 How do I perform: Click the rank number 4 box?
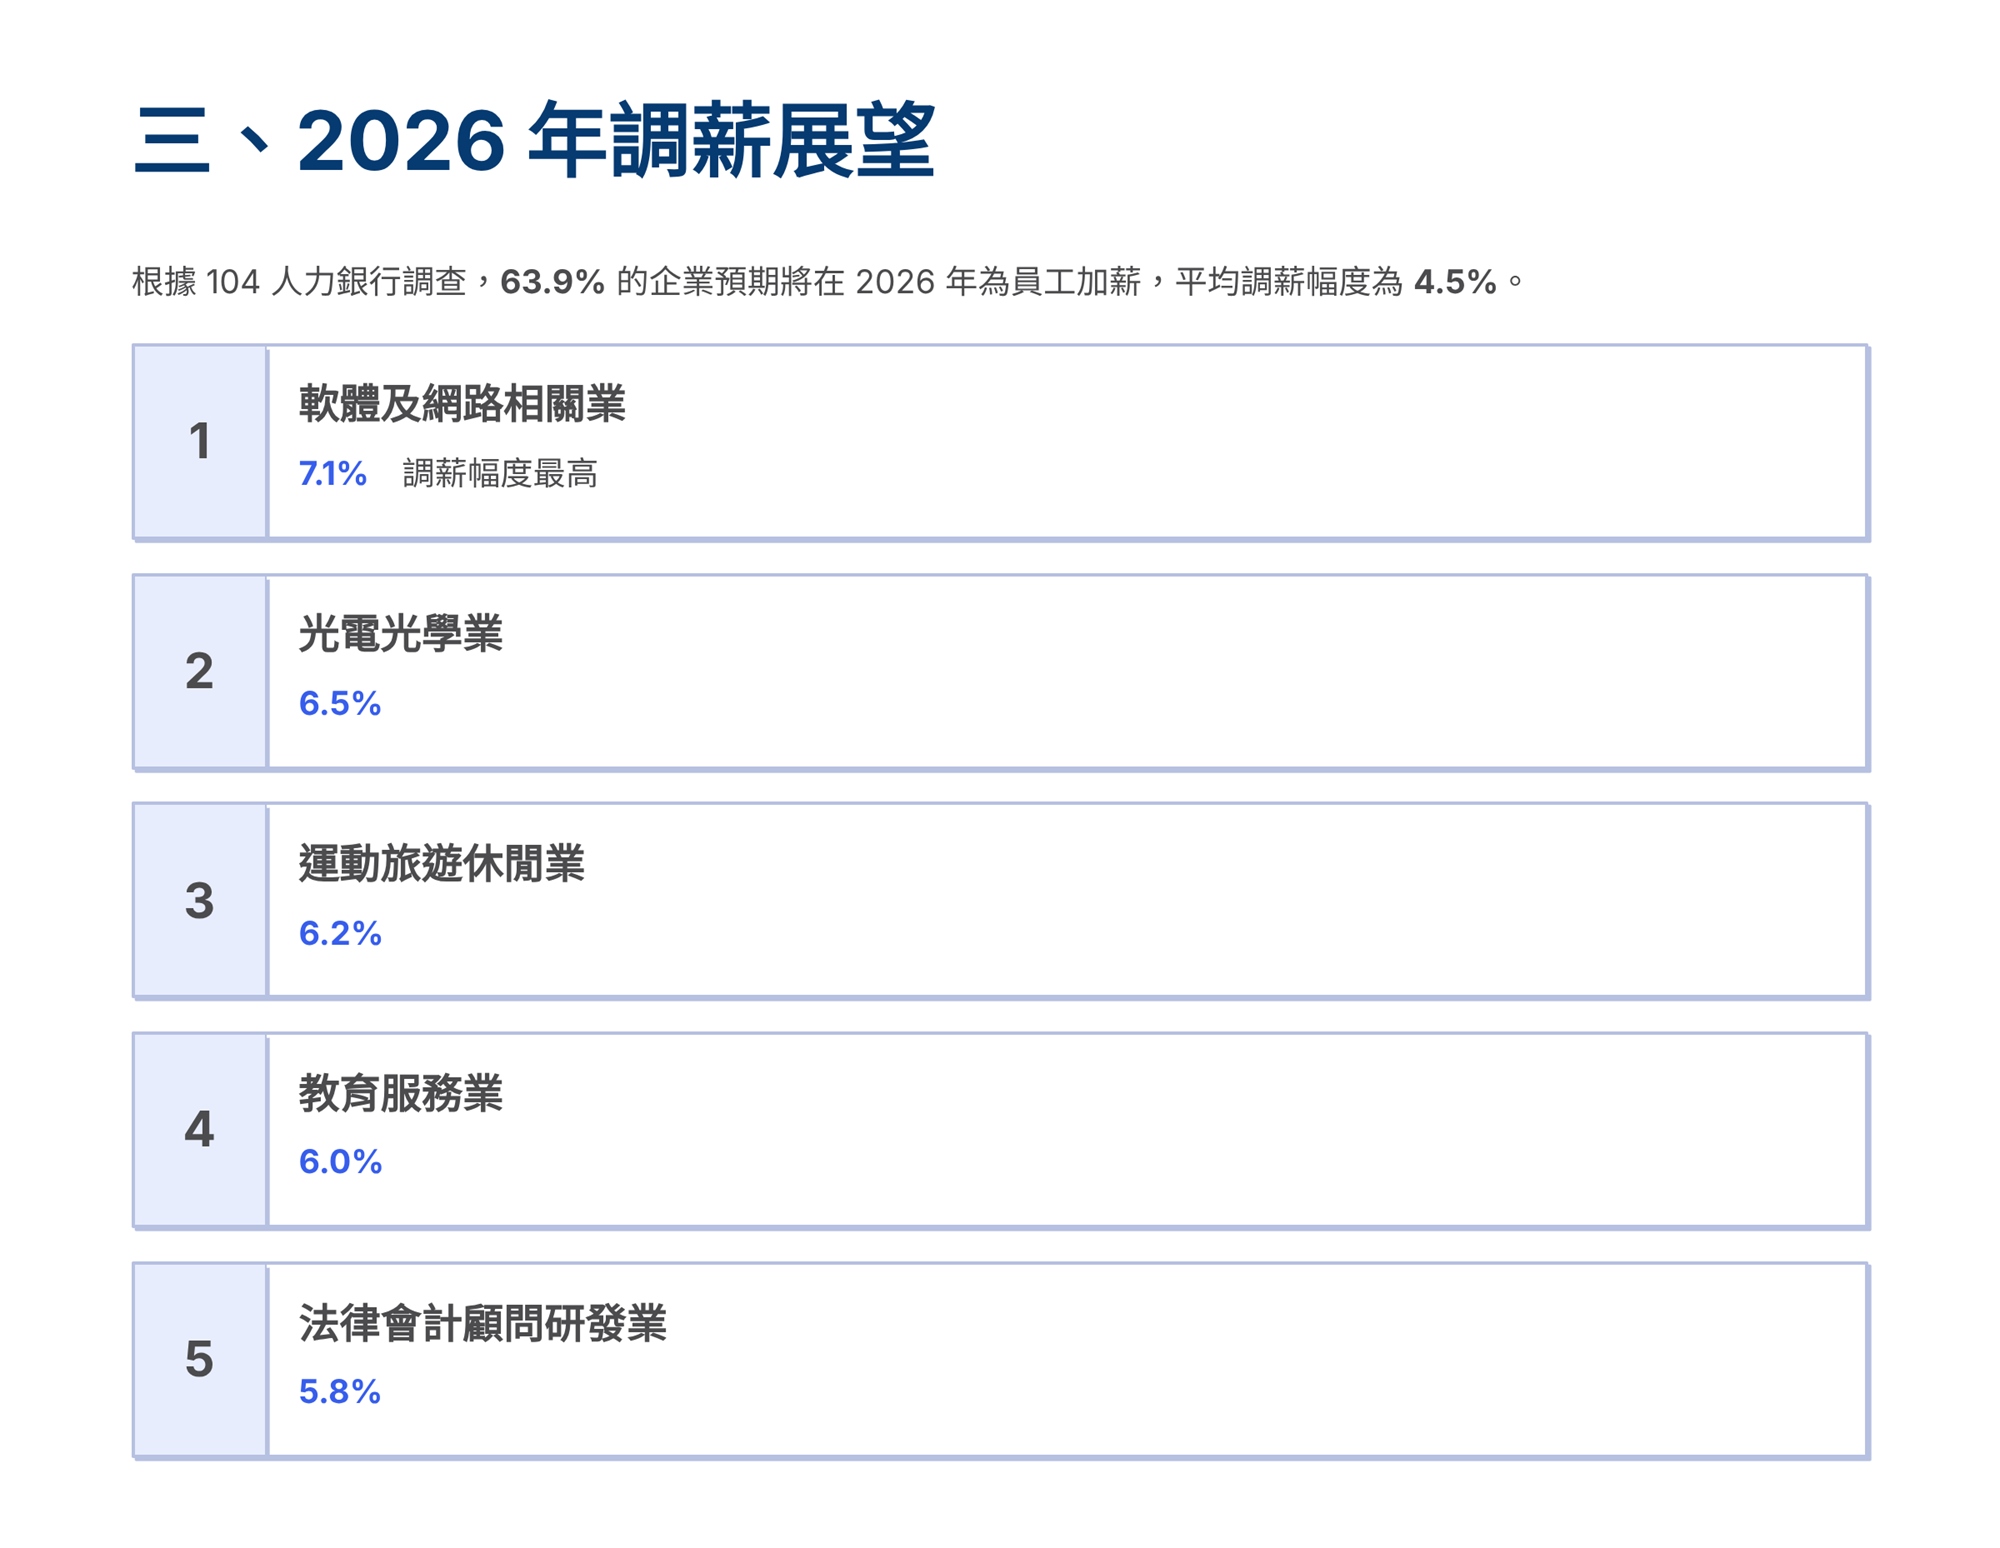[200, 1130]
